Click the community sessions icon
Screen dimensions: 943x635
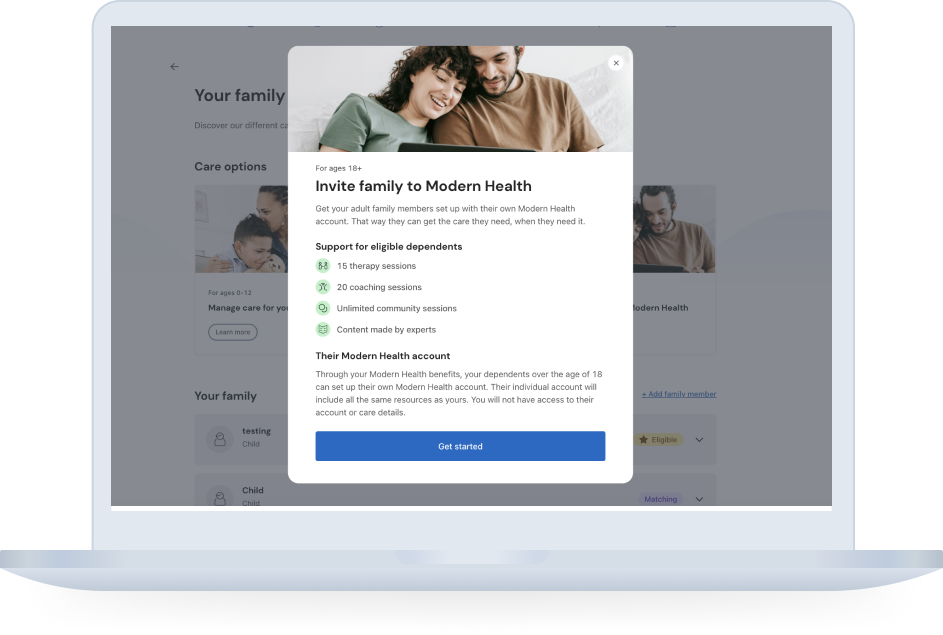[323, 308]
